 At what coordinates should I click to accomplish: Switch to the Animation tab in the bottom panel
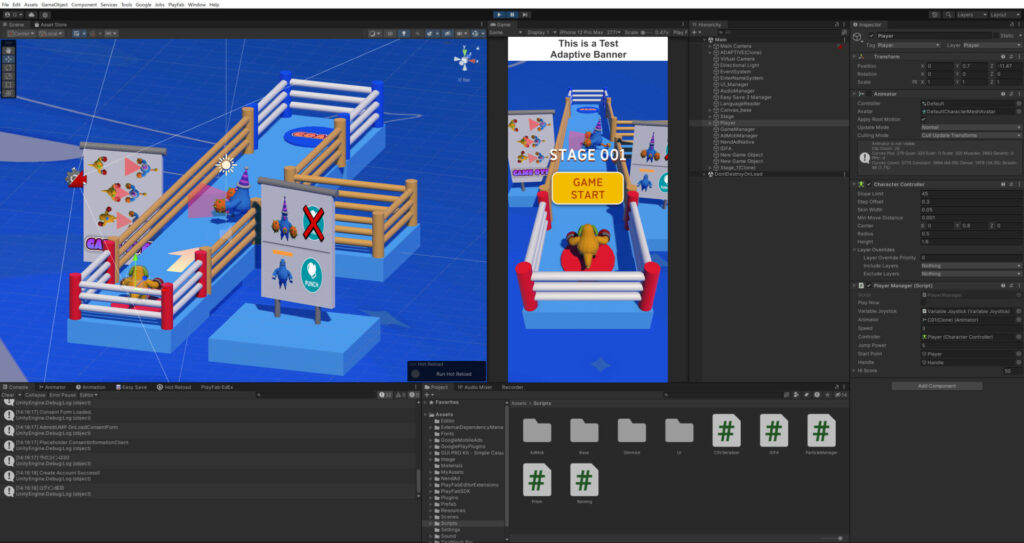pos(91,387)
